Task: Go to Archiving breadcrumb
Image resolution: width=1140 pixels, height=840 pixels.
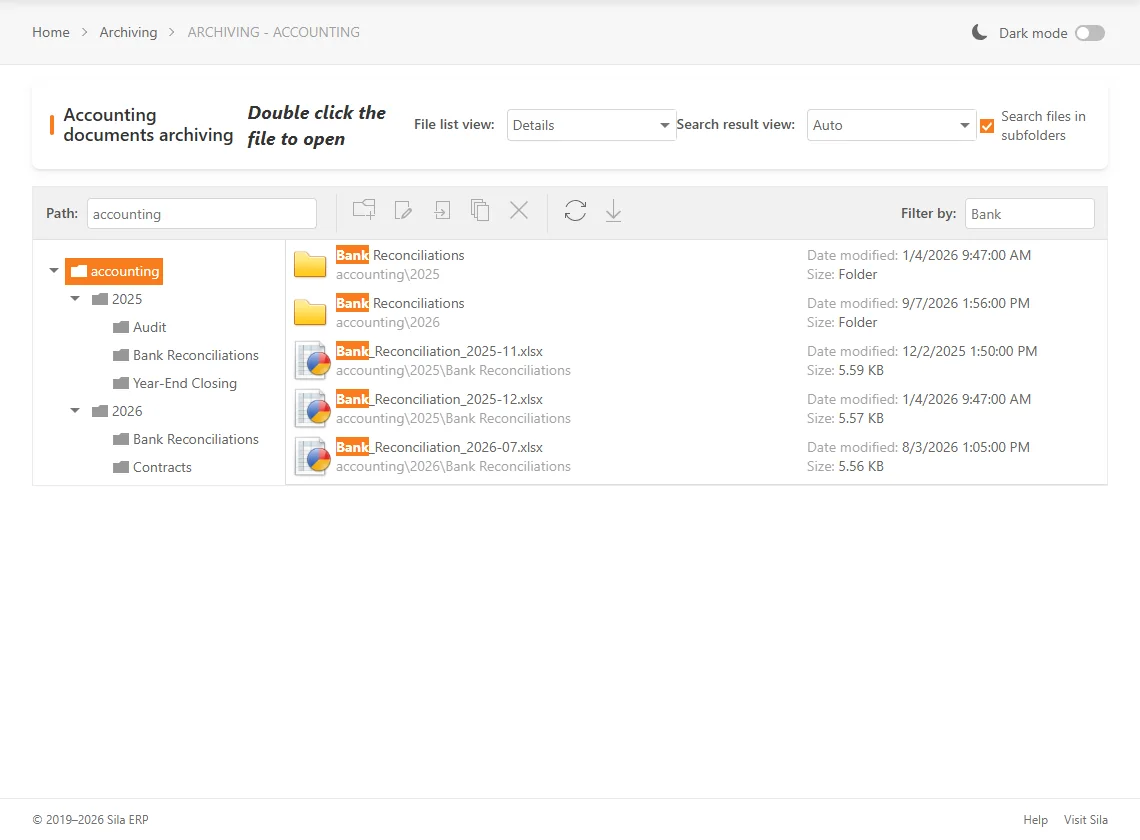Action: click(x=128, y=32)
